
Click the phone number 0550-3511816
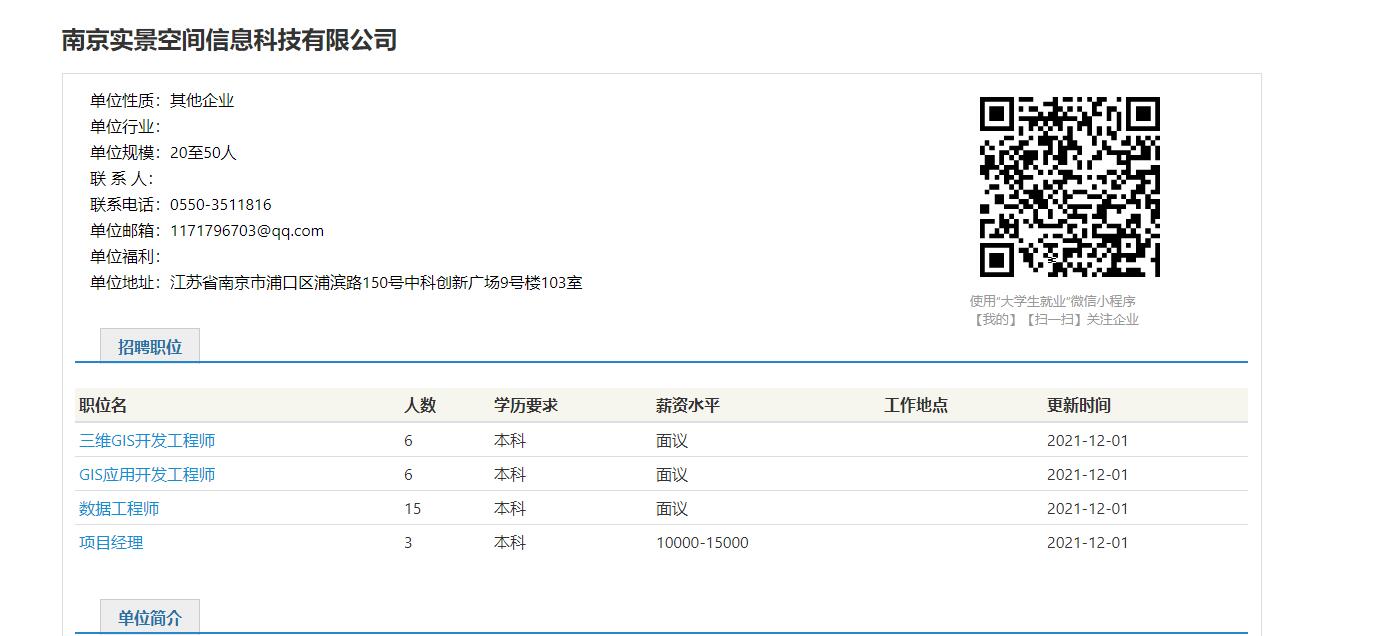tap(220, 205)
